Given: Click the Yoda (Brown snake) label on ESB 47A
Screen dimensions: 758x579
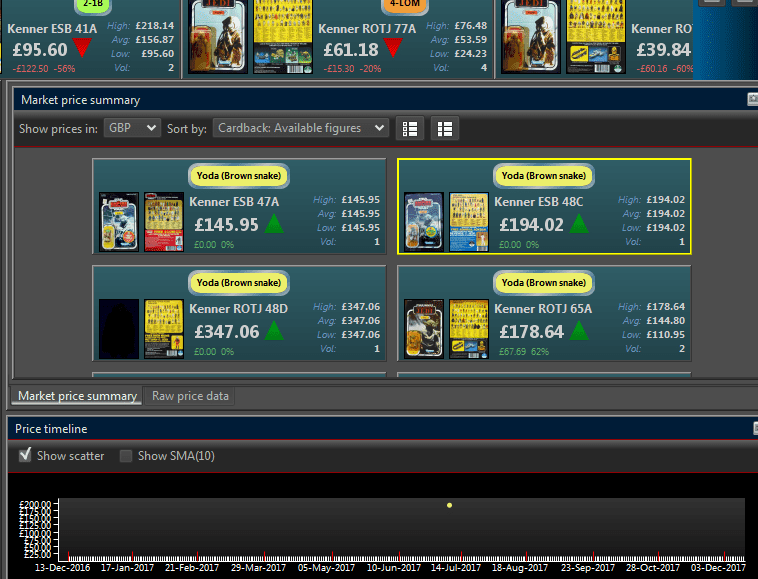Looking at the screenshot, I should (x=239, y=175).
